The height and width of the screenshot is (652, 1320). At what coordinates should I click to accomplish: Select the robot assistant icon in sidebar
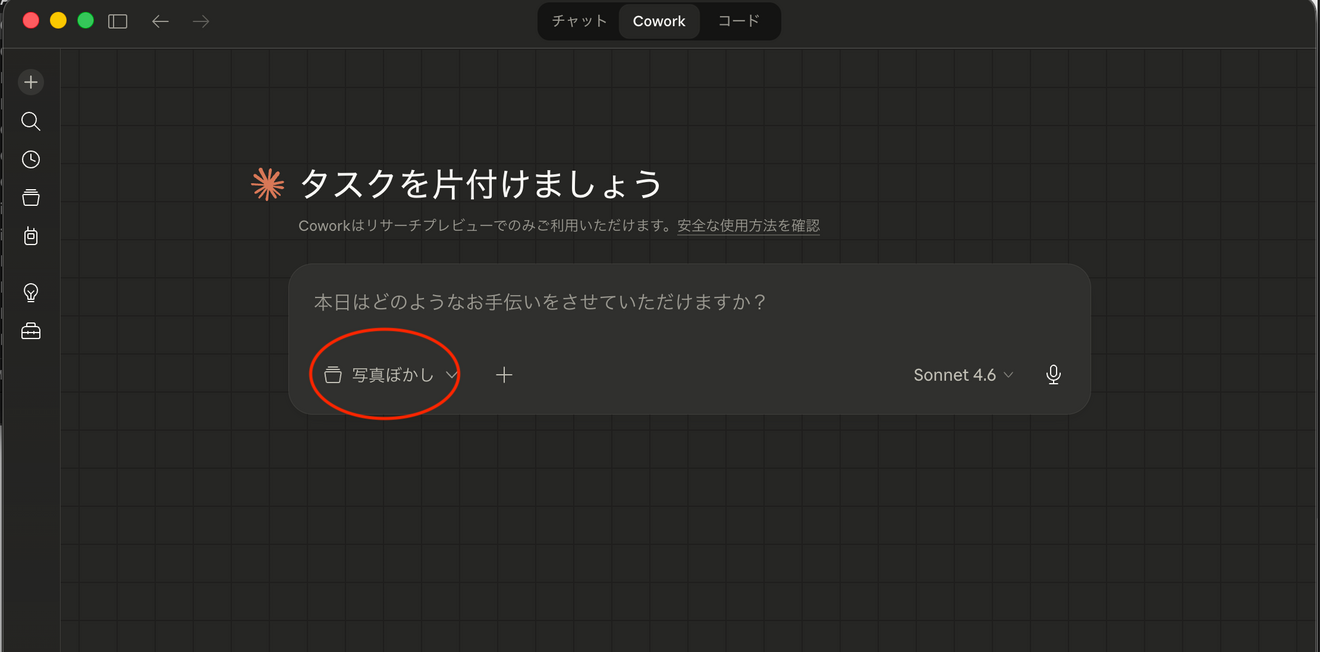[30, 236]
